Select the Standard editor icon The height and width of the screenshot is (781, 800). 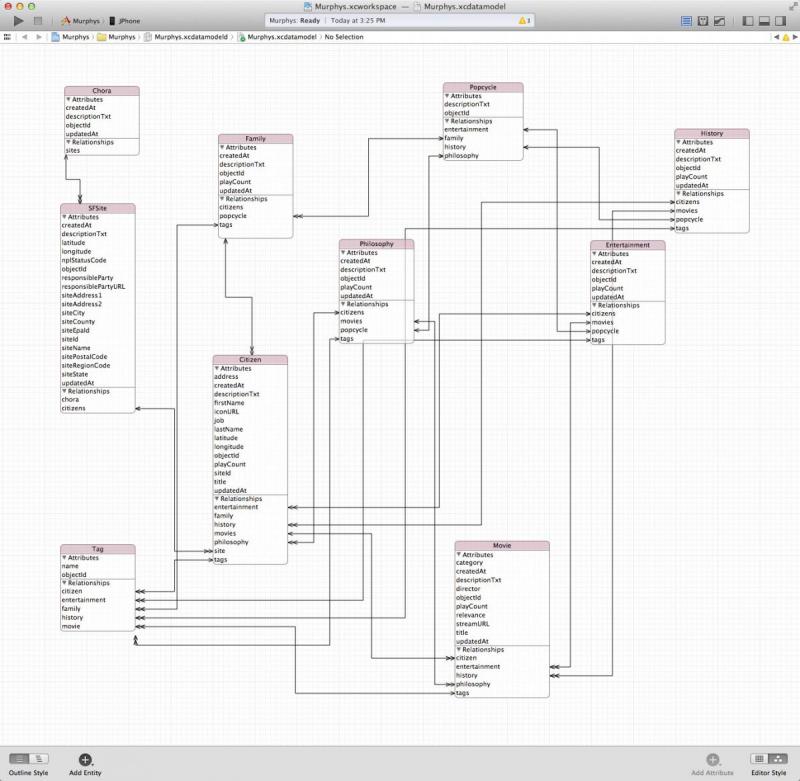pos(686,19)
